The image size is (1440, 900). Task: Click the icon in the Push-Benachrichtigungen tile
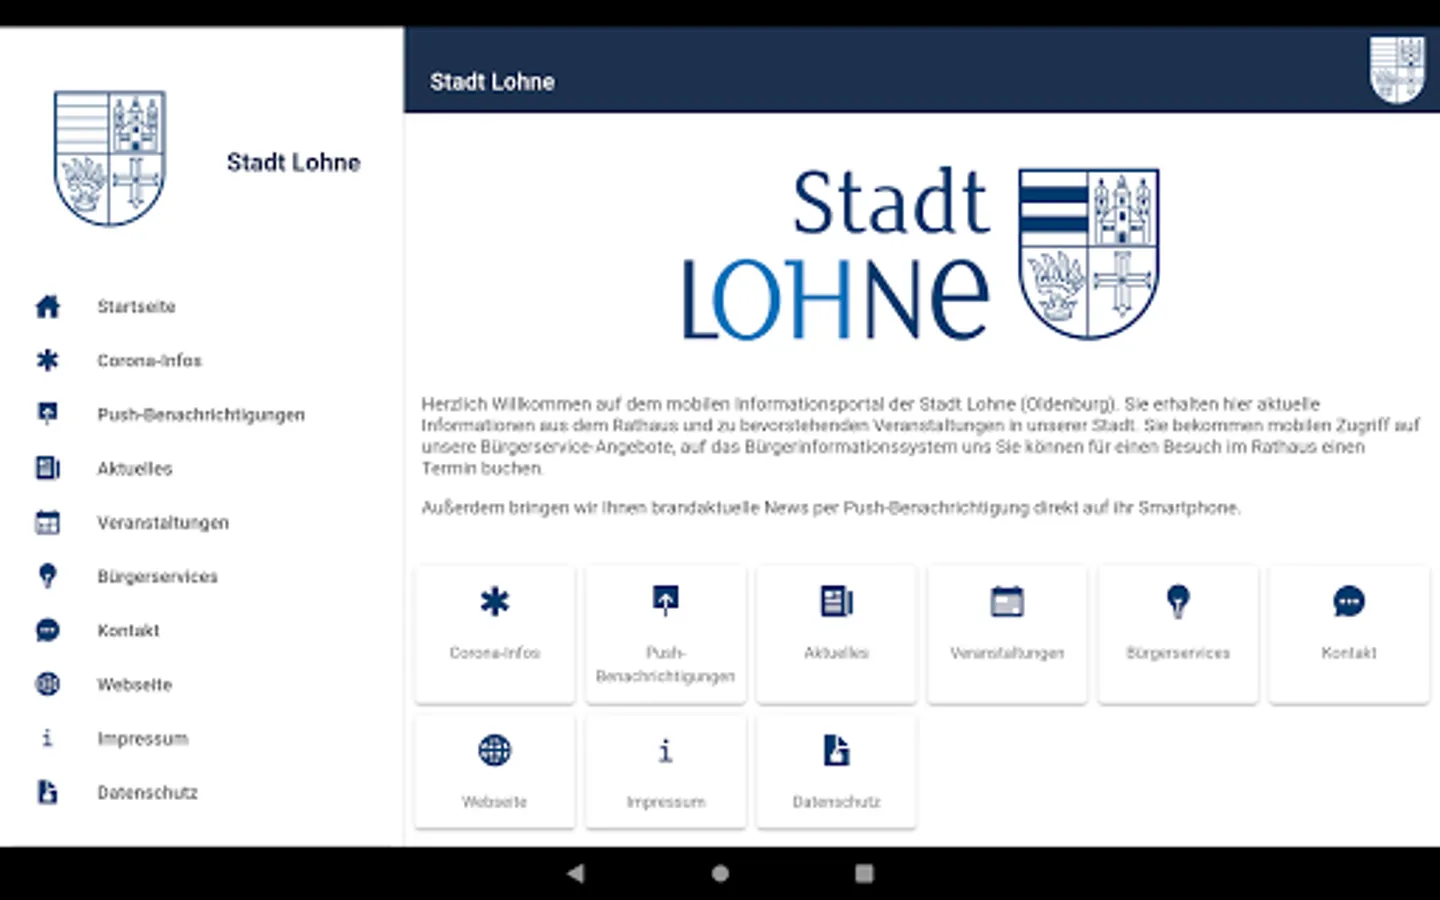pyautogui.click(x=666, y=600)
